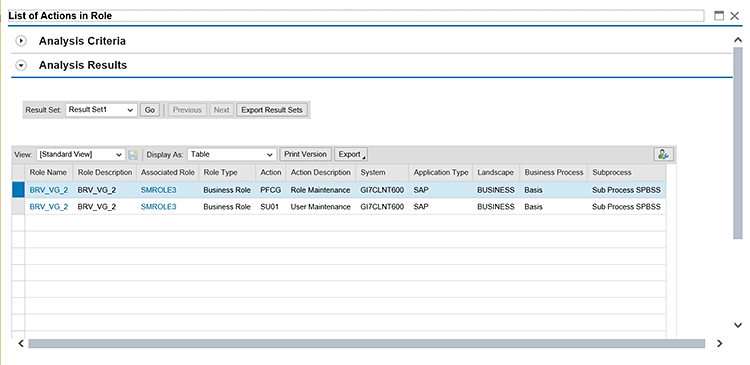Image resolution: width=750 pixels, height=365 pixels.
Task: Open the table personalization settings icon
Action: tap(663, 154)
